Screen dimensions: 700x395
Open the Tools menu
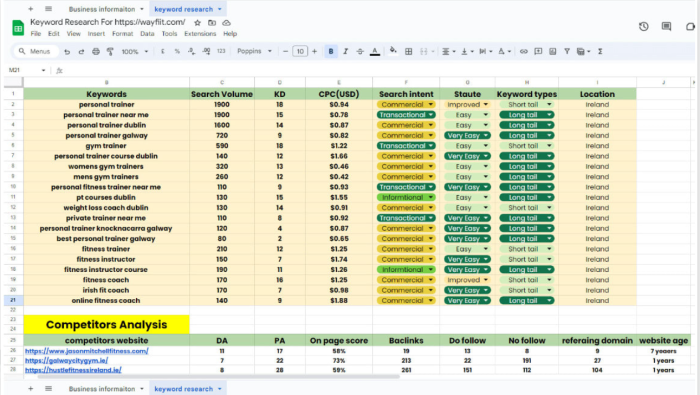(169, 34)
